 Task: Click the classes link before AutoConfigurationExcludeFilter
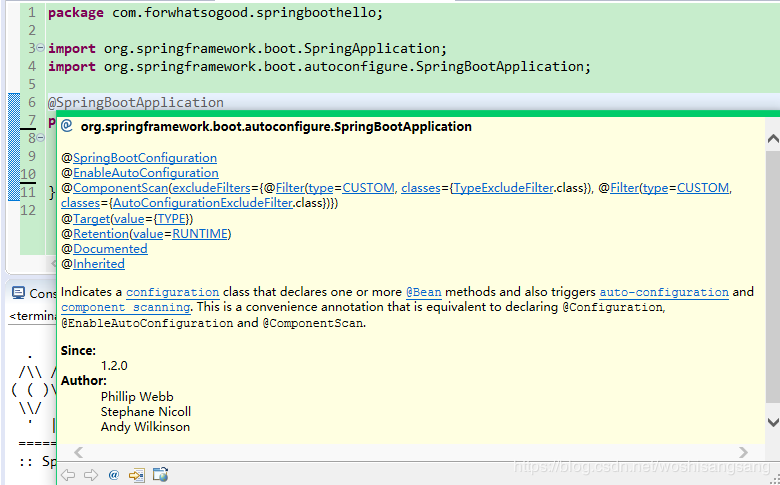81,203
